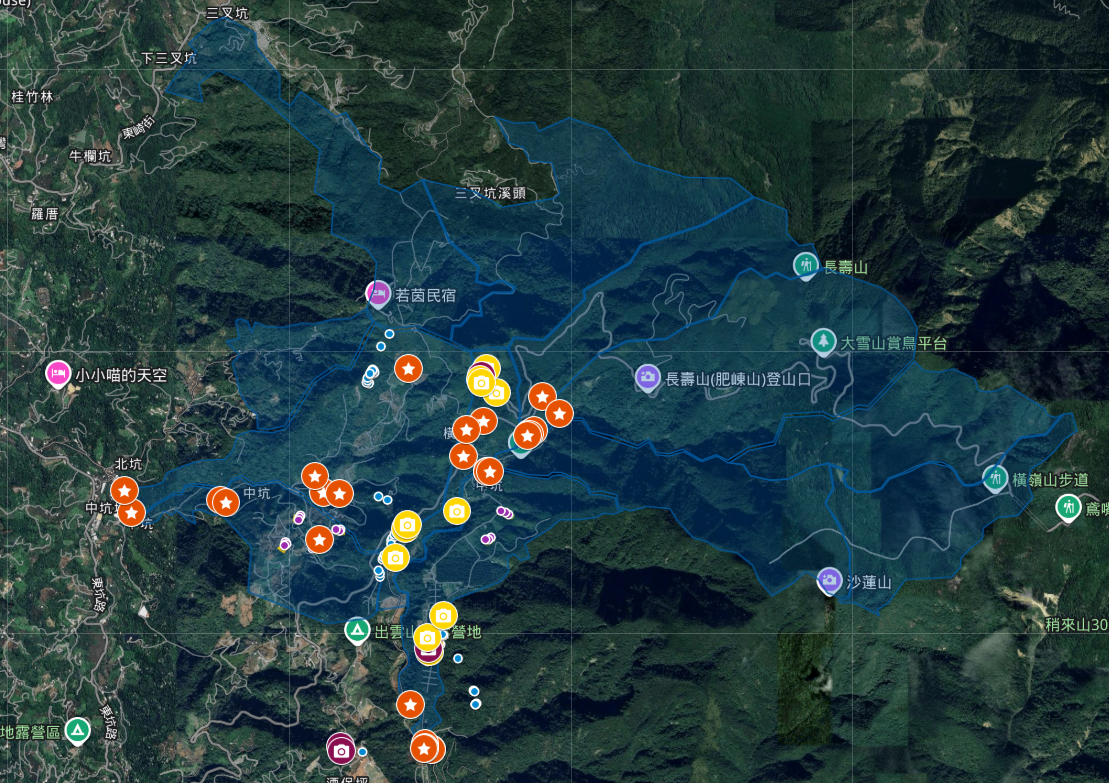Open the 長壽山 hiking marker
The image size is (1109, 783).
click(x=805, y=265)
